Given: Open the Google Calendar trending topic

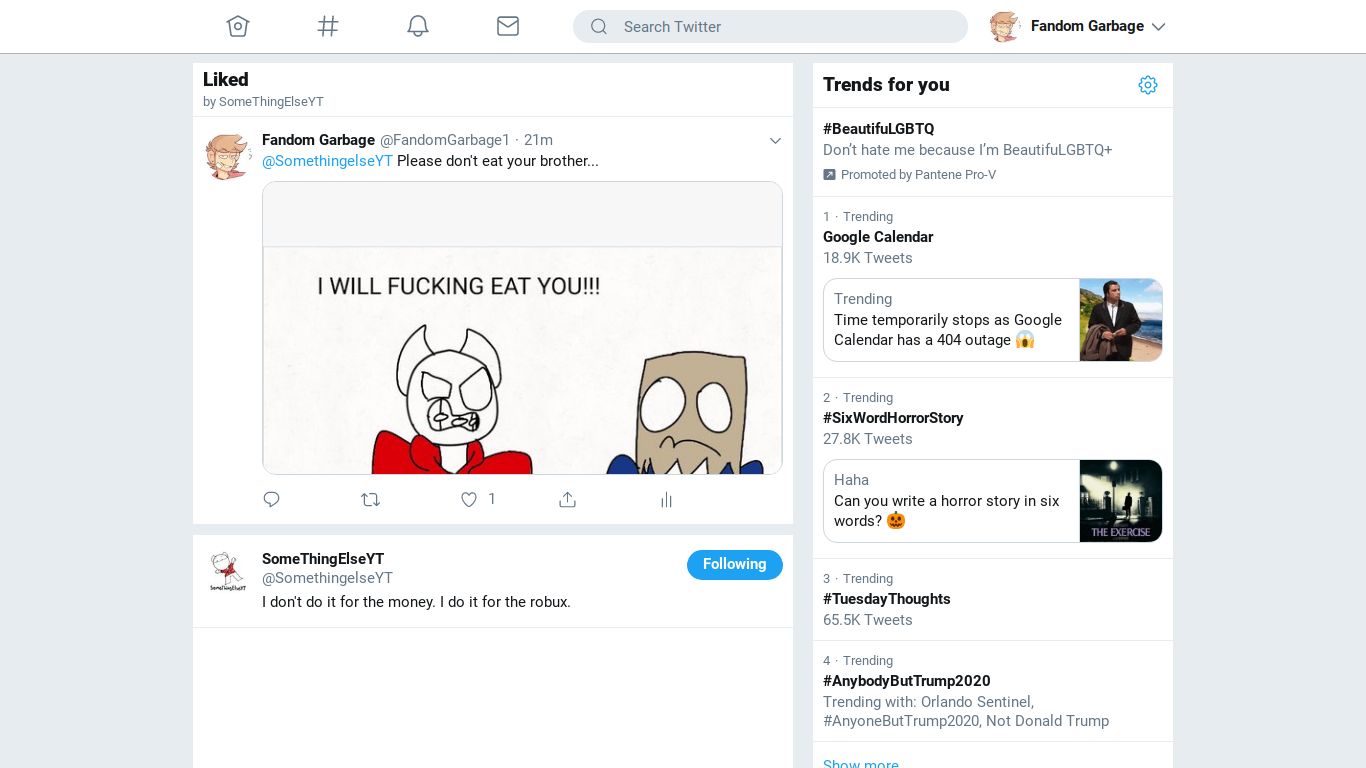Looking at the screenshot, I should click(x=878, y=237).
